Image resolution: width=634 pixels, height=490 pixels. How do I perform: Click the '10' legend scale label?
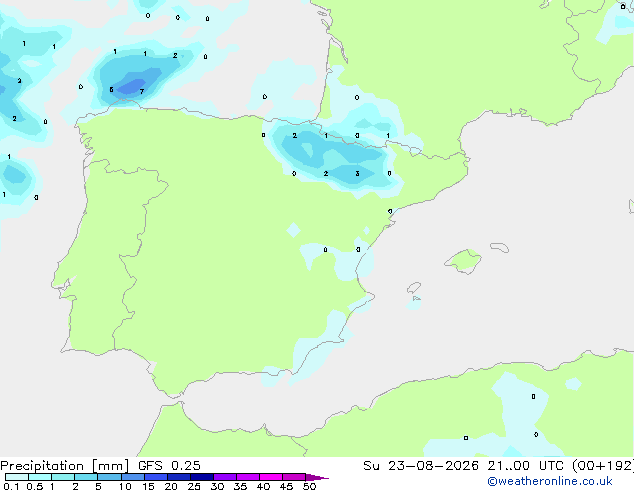point(125,486)
